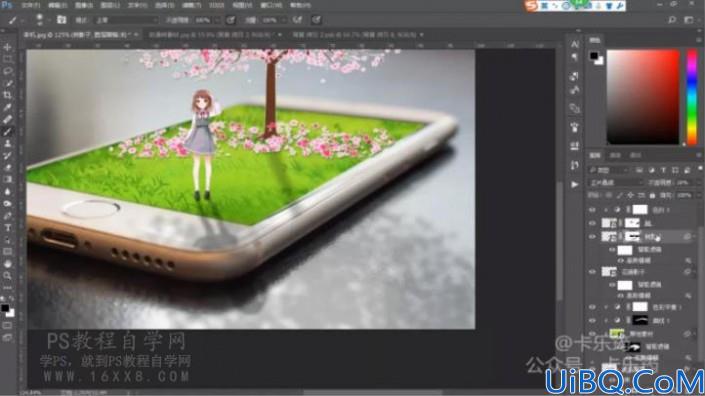Switch to the 通道 (Channels) panel tab
Viewport: 705px width, 396px height.
615,156
